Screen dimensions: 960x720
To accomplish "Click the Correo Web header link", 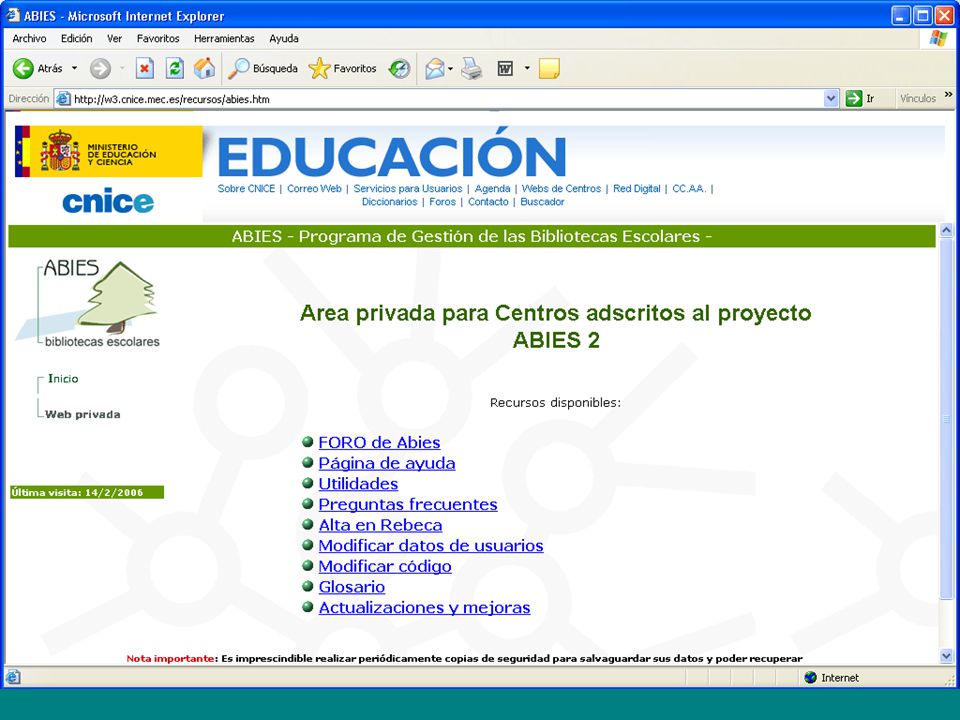I will tap(314, 189).
